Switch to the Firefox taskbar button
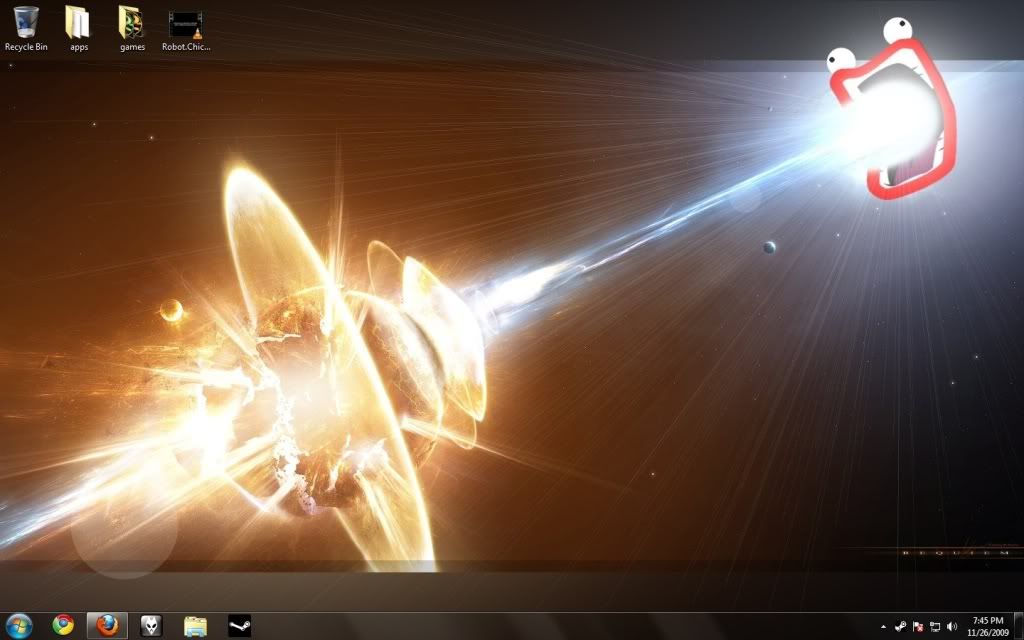 tap(107, 625)
